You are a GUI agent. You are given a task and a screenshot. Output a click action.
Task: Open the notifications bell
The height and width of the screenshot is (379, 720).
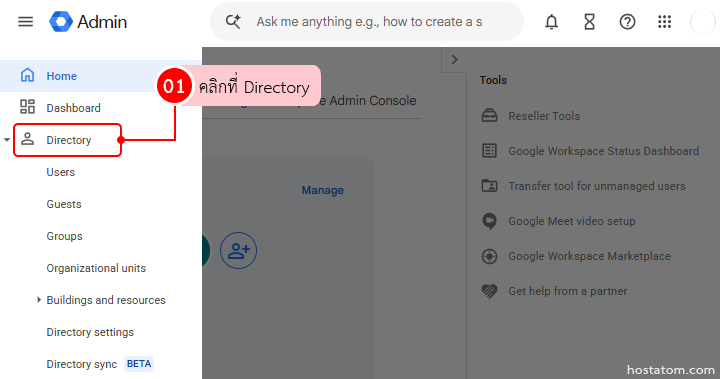coord(551,22)
